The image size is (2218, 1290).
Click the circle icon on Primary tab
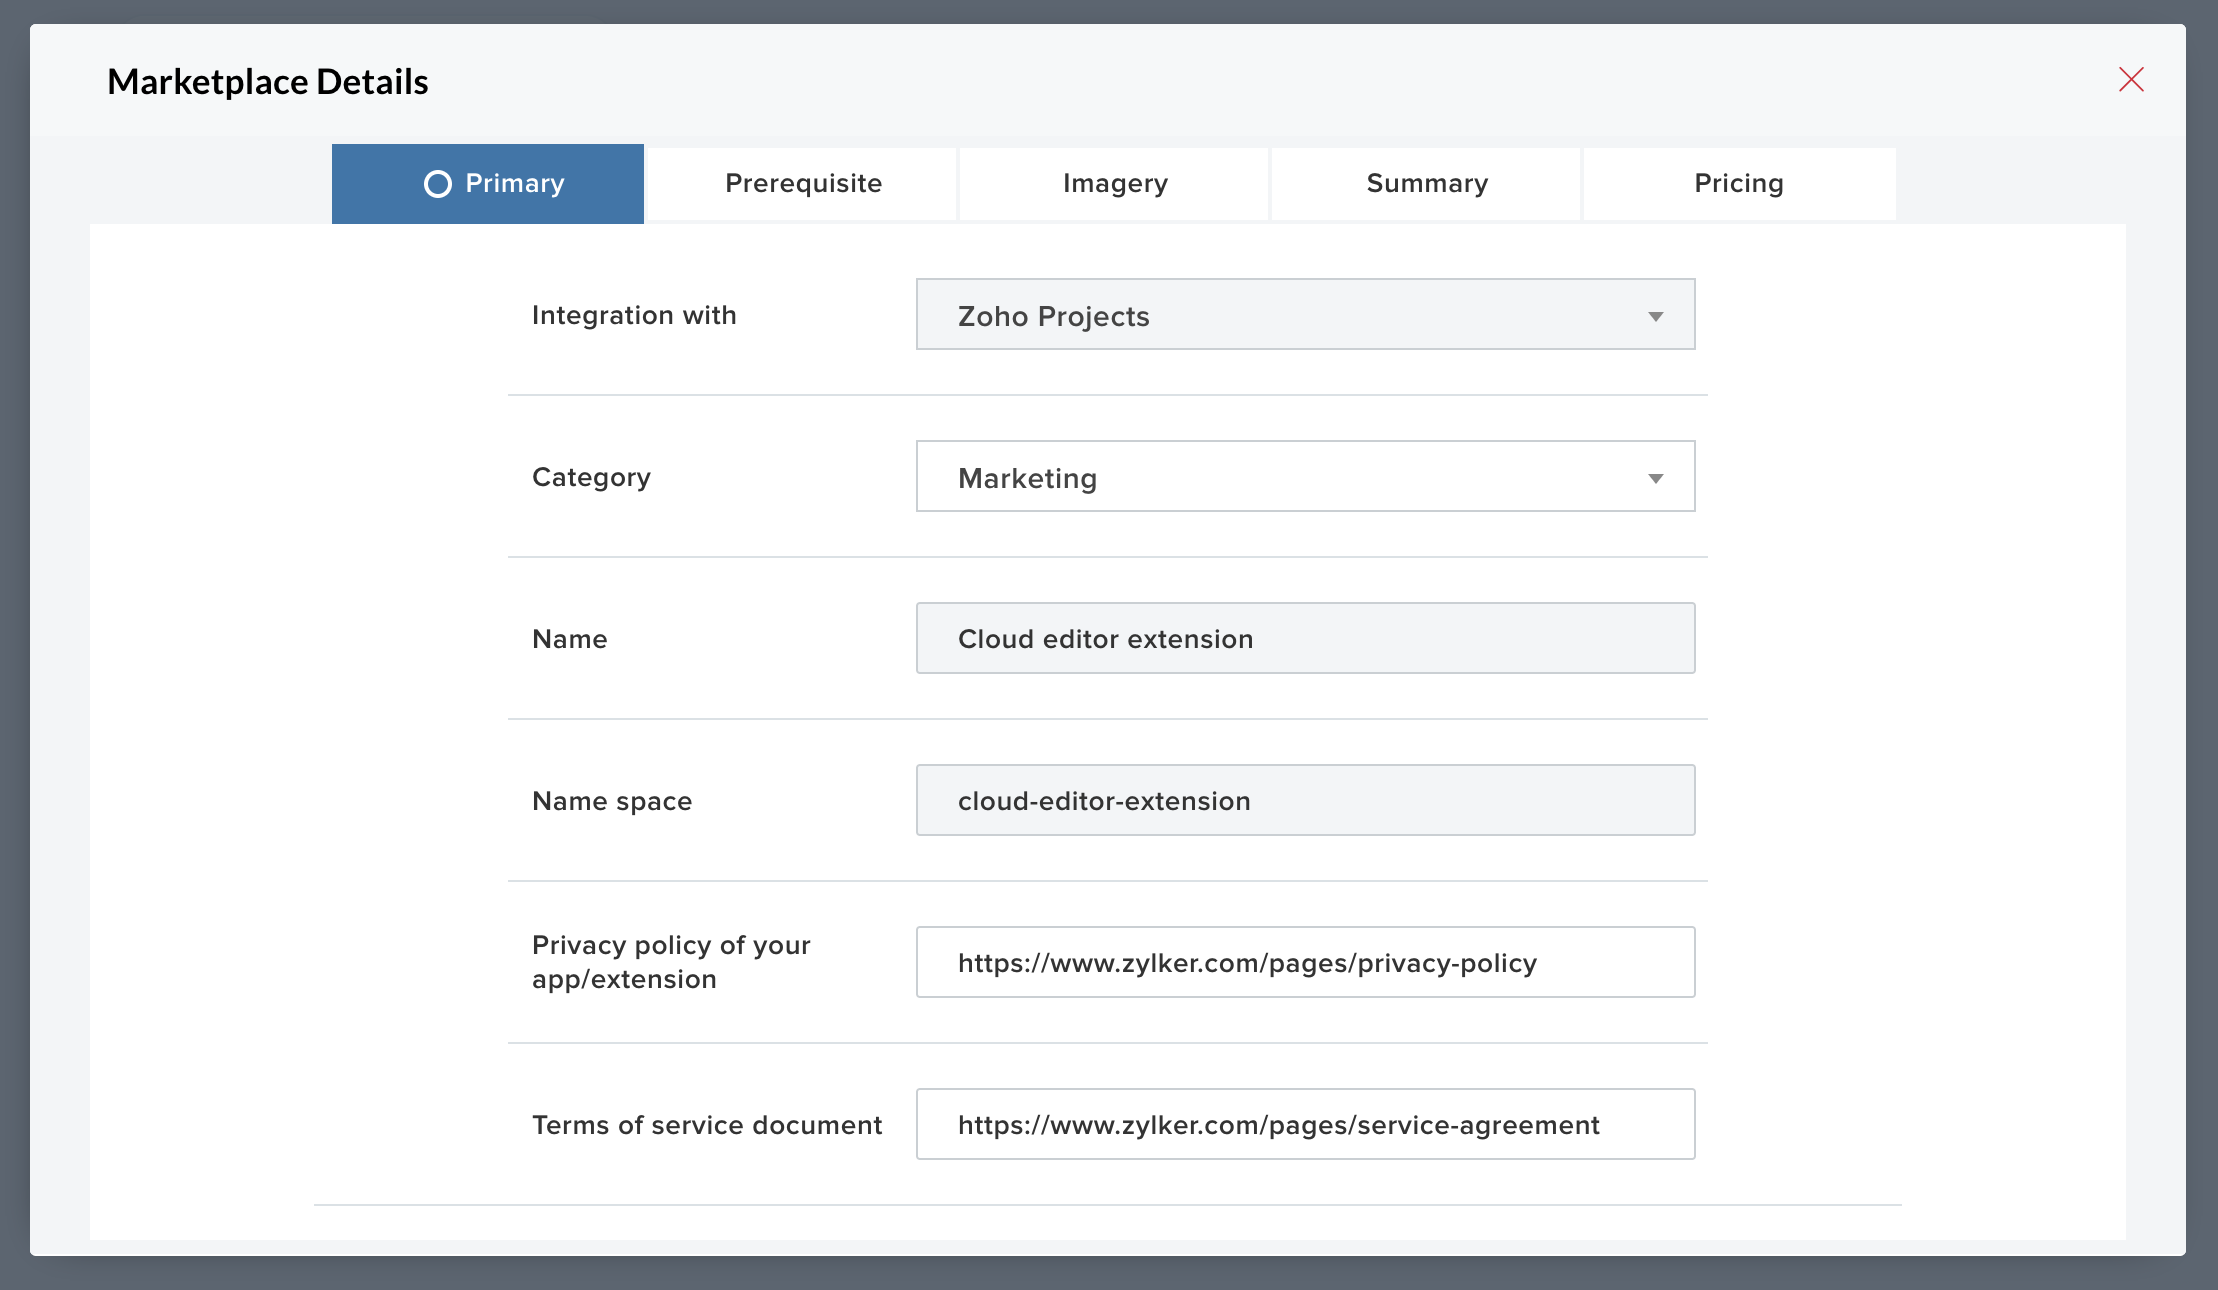pyautogui.click(x=438, y=184)
